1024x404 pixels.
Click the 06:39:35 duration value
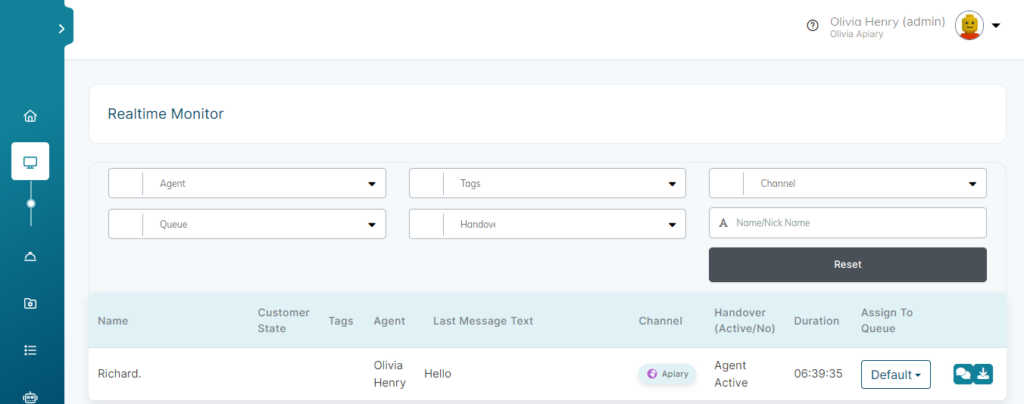point(818,374)
